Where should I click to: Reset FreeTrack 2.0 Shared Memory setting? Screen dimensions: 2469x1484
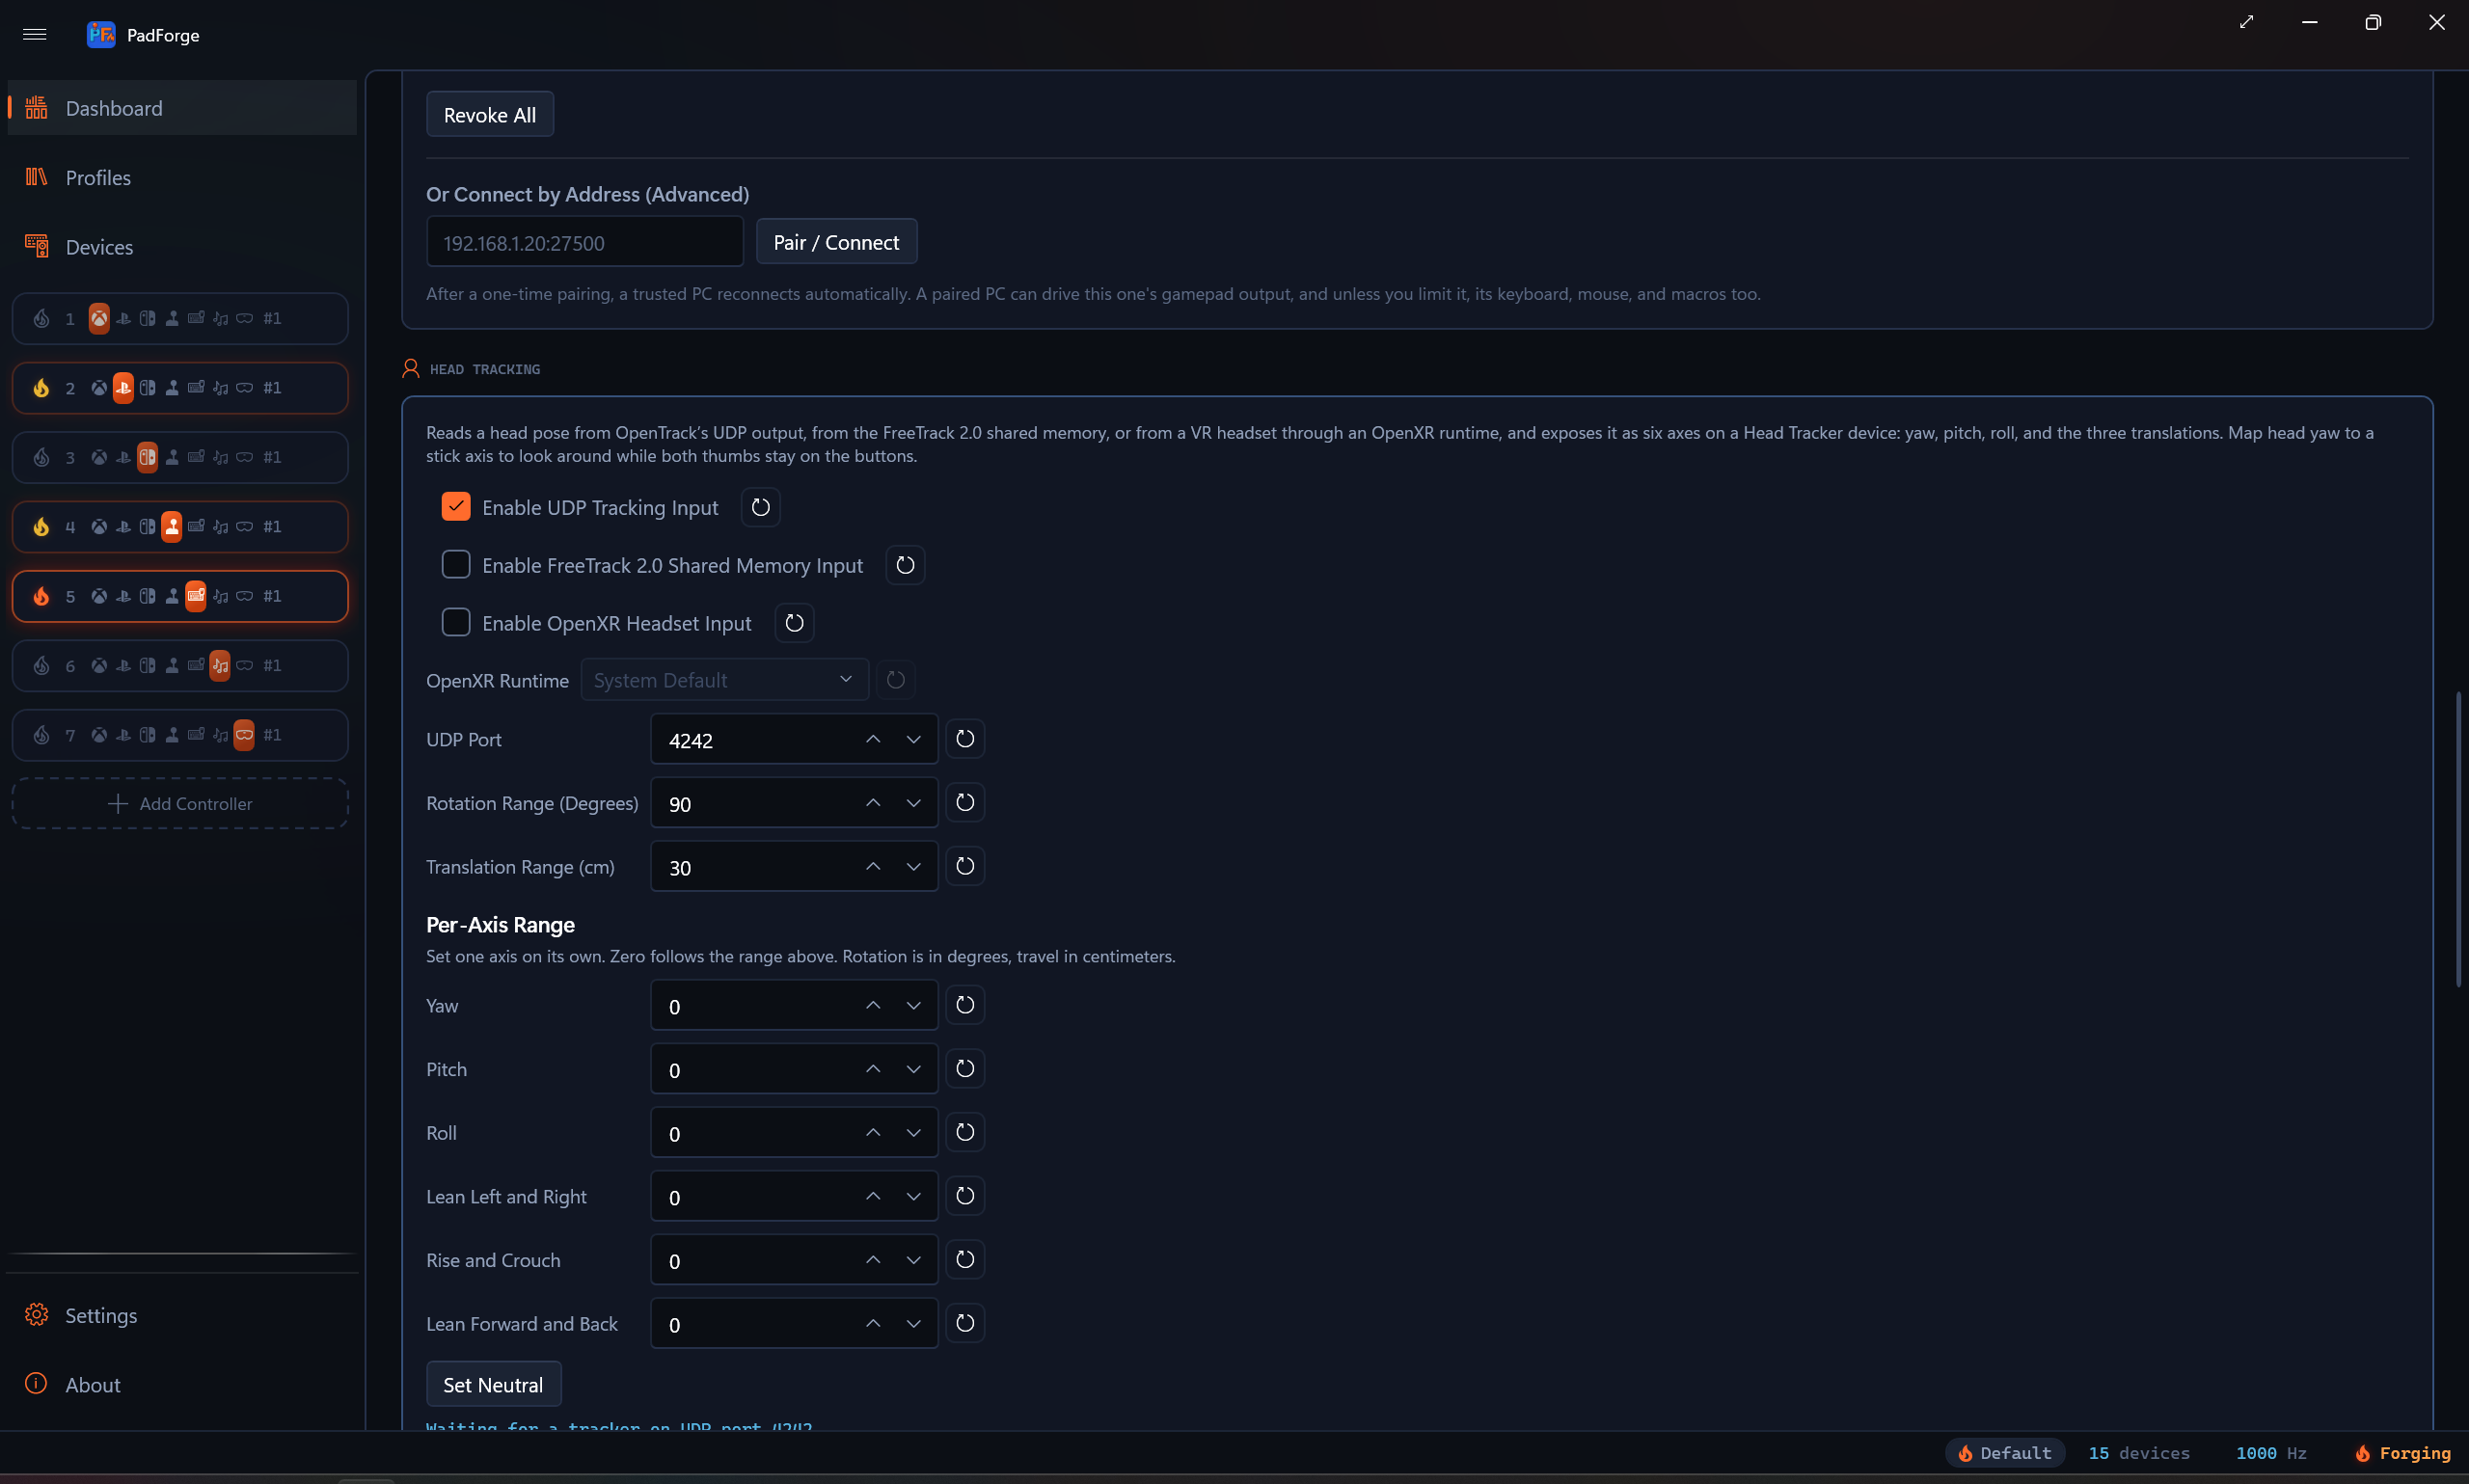905,565
